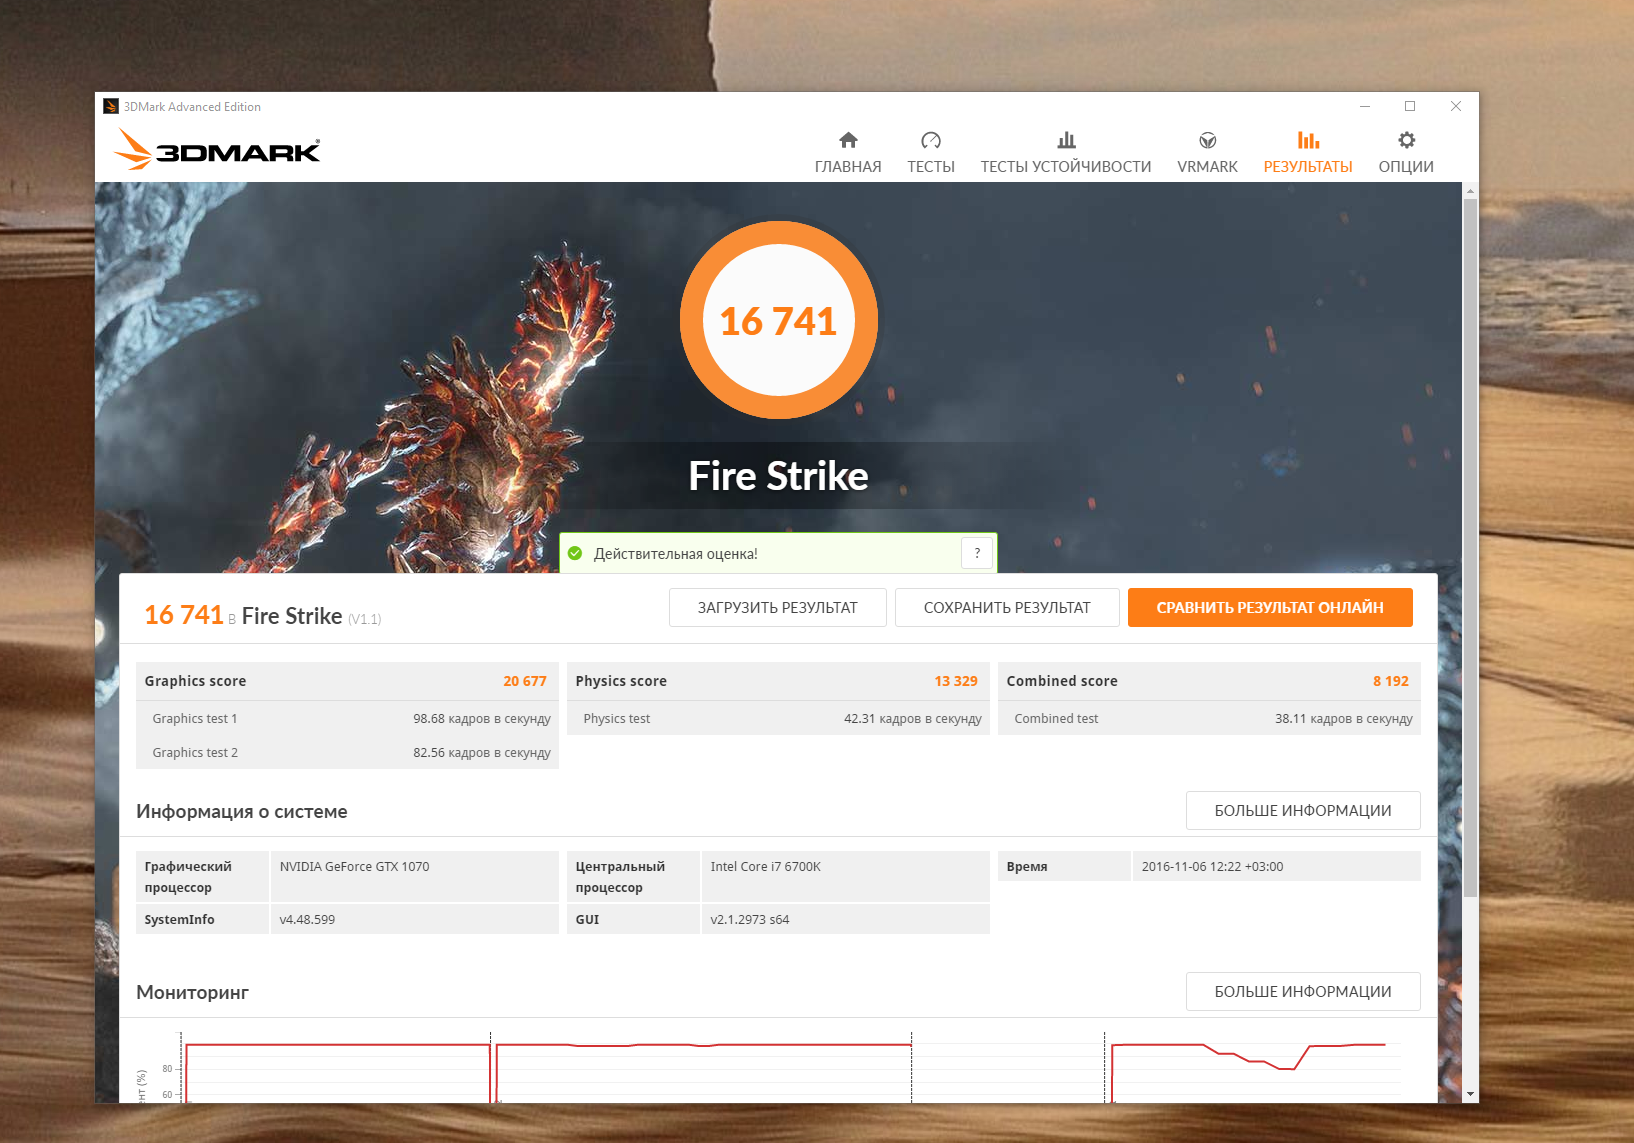Click the 3DMark logo in header
This screenshot has width=1634, height=1143.
coord(217,150)
